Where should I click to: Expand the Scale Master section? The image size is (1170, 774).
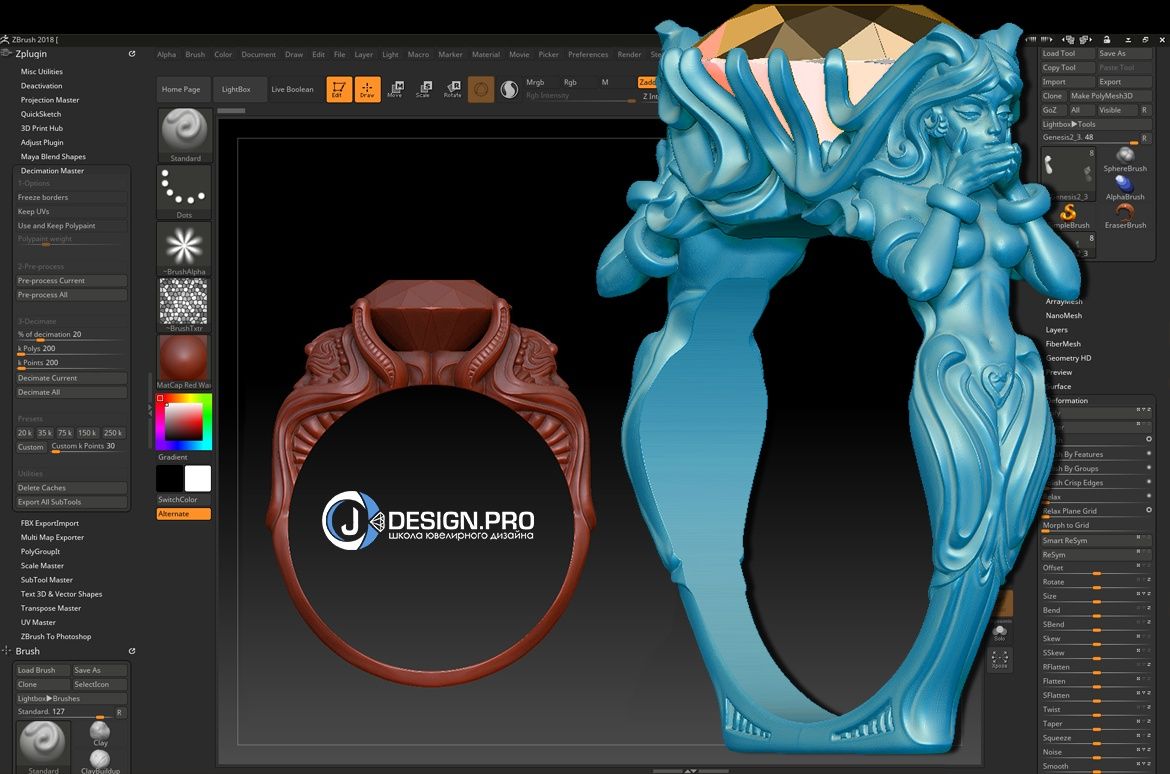(x=43, y=566)
